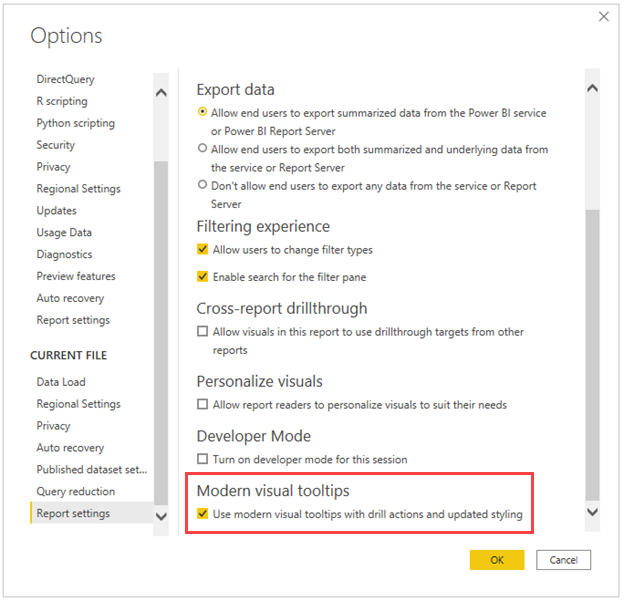Screen dimensions: 624x601
Task: Click the CURRENT FILE section label
Action: [x=68, y=355]
